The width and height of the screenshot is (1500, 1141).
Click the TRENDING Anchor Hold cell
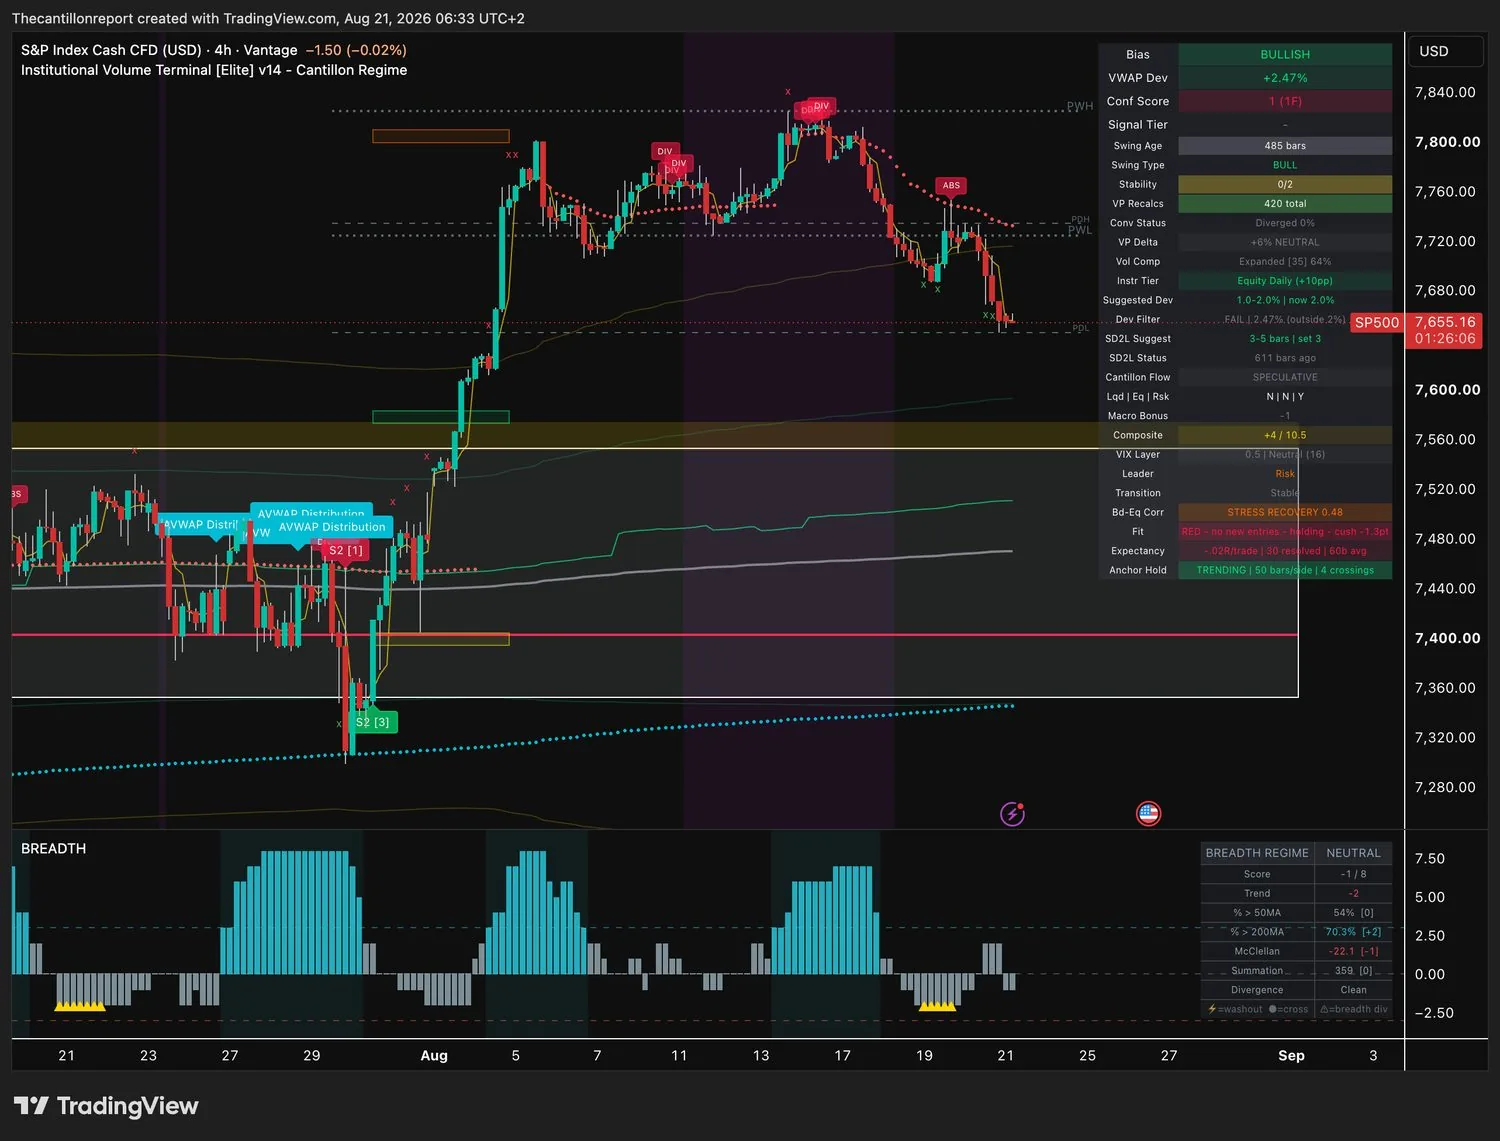click(1285, 571)
